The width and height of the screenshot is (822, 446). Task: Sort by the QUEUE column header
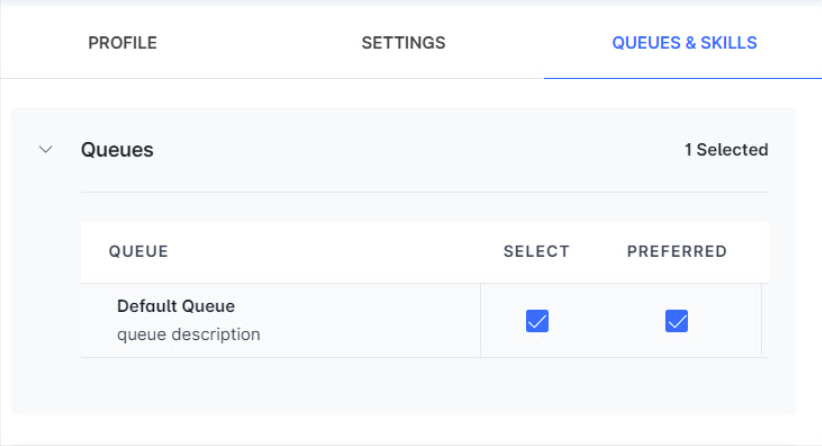138,252
